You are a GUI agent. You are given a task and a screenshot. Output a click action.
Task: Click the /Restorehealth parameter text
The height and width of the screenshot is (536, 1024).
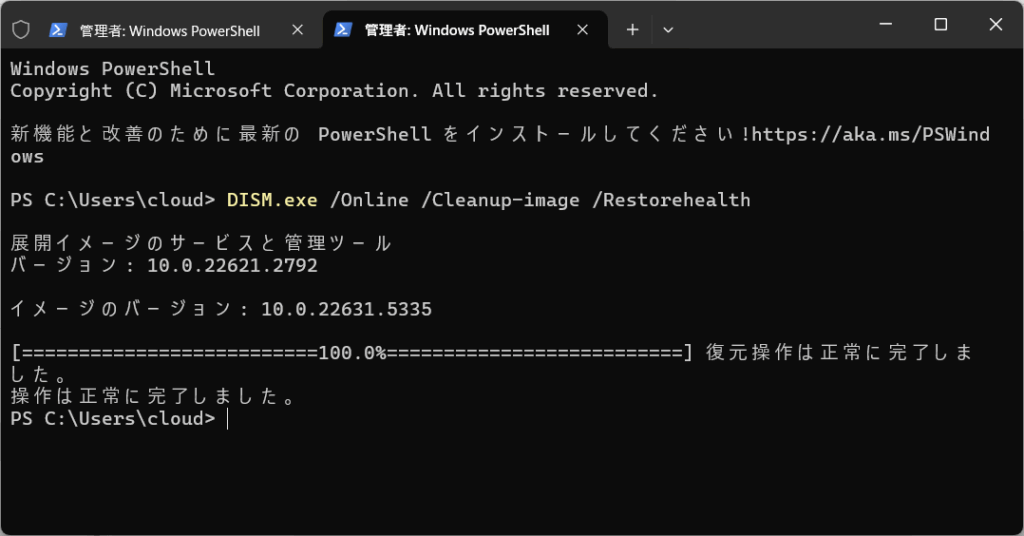click(x=670, y=200)
